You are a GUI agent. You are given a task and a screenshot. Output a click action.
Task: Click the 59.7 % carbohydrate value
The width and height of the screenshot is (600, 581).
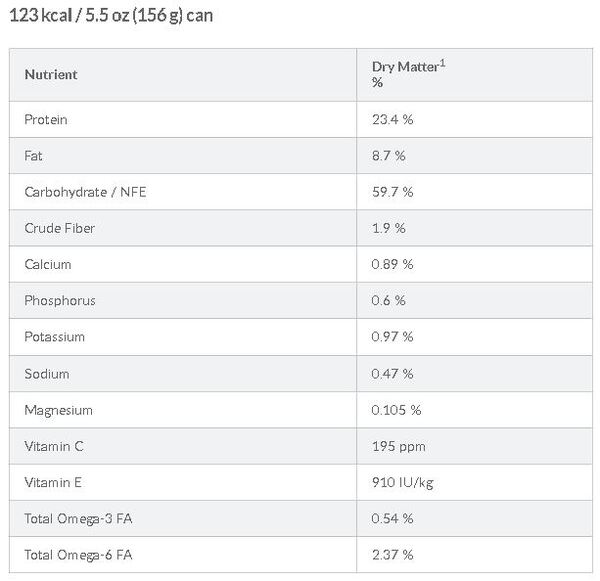coord(392,192)
